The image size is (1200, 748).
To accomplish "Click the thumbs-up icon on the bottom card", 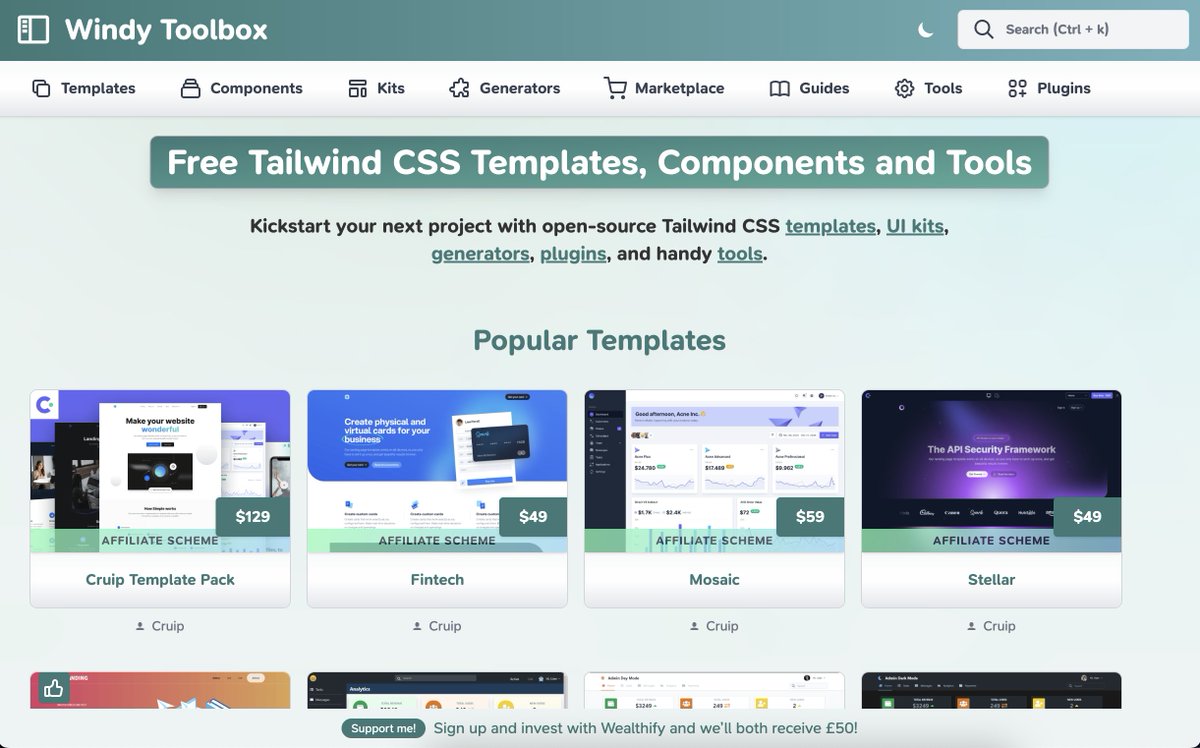I will (53, 689).
